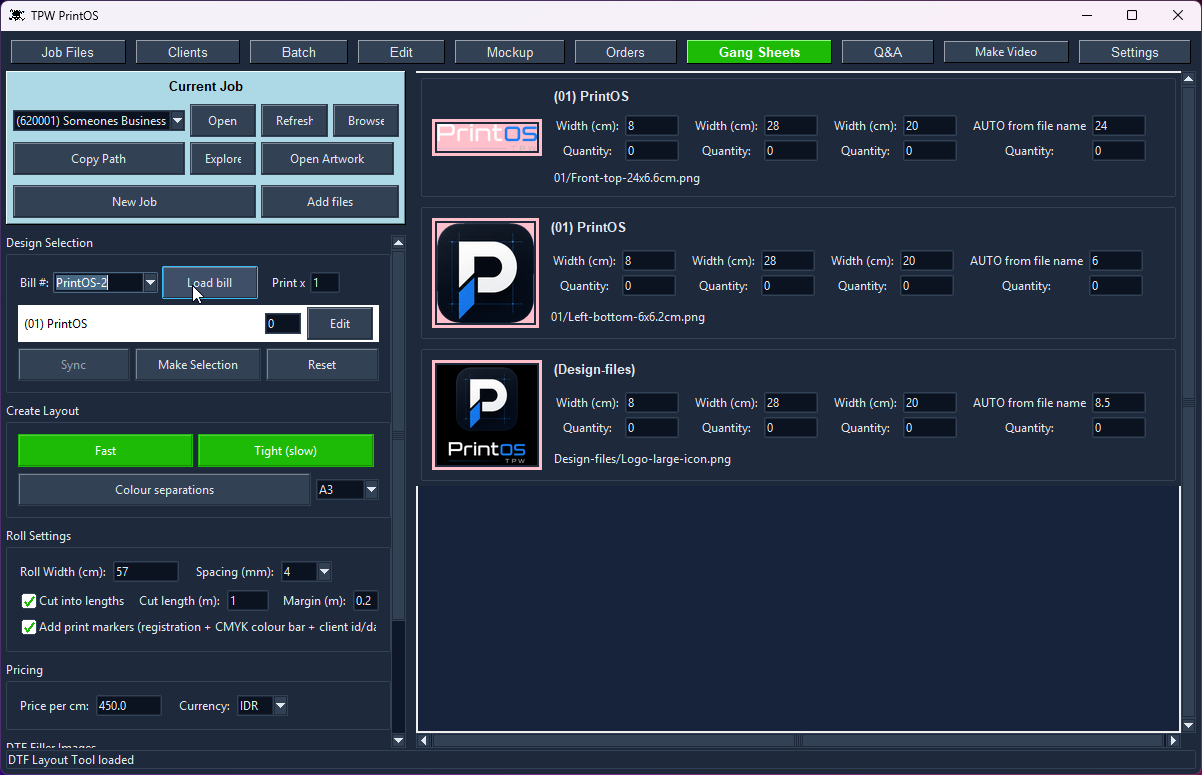Image resolution: width=1202 pixels, height=775 pixels.
Task: Open the Spacing (mm) dropdown
Action: (x=324, y=572)
